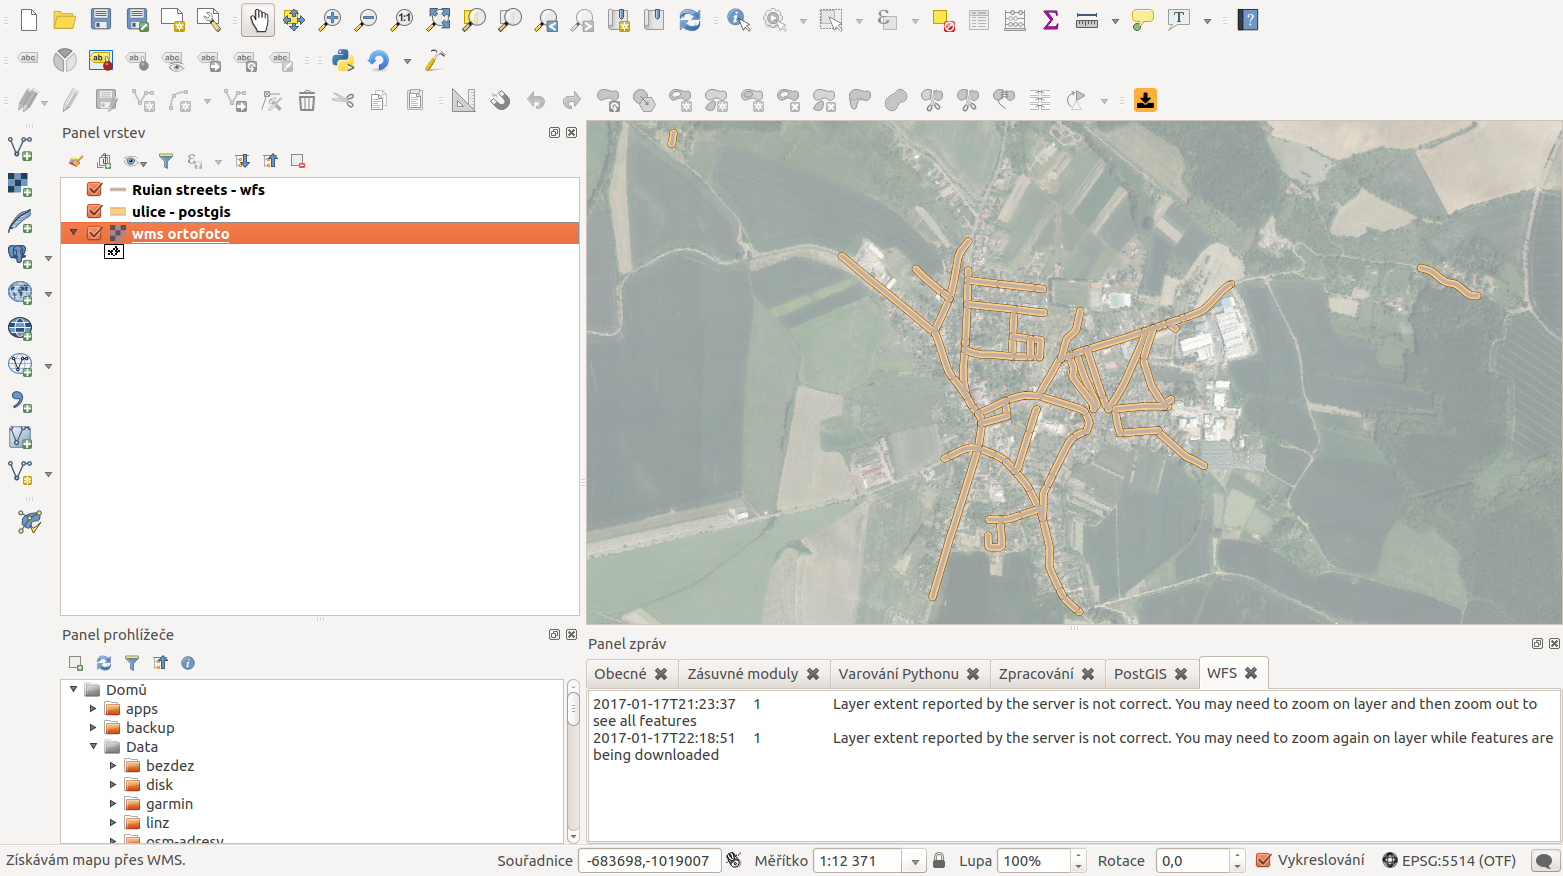Select the Zoom In magnifier tool

point(330,20)
